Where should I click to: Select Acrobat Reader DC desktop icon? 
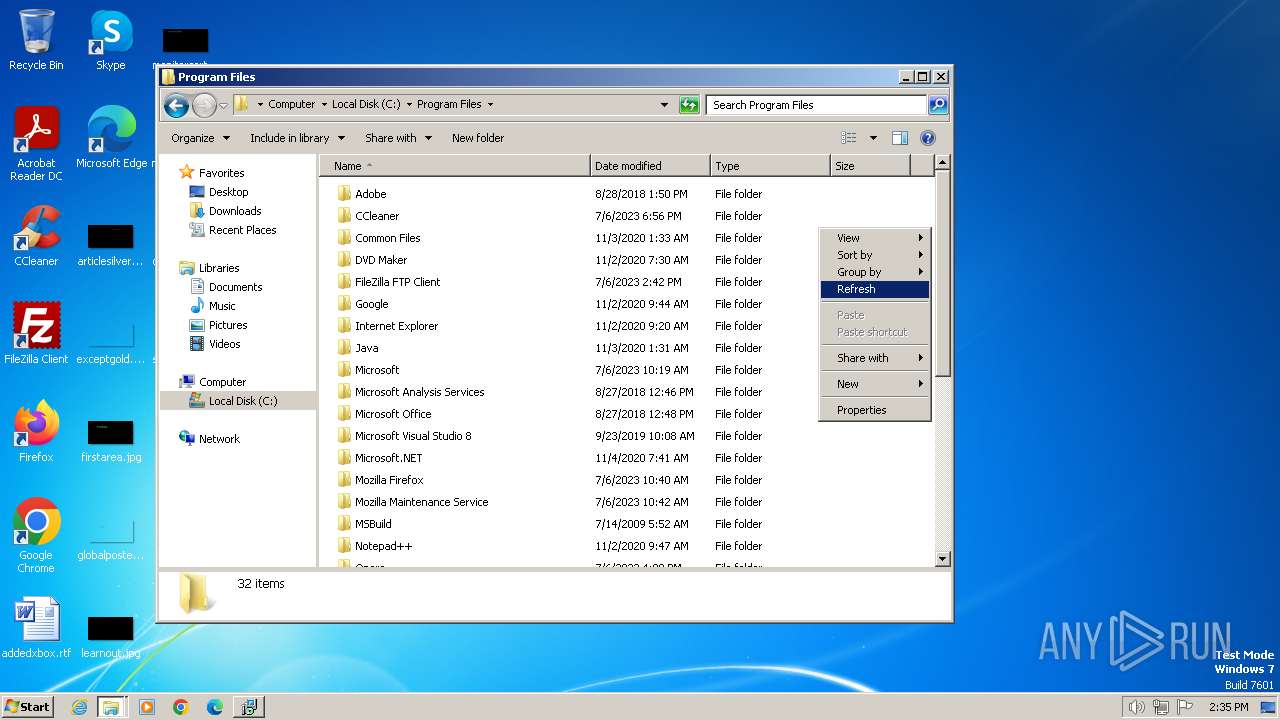pyautogui.click(x=36, y=144)
